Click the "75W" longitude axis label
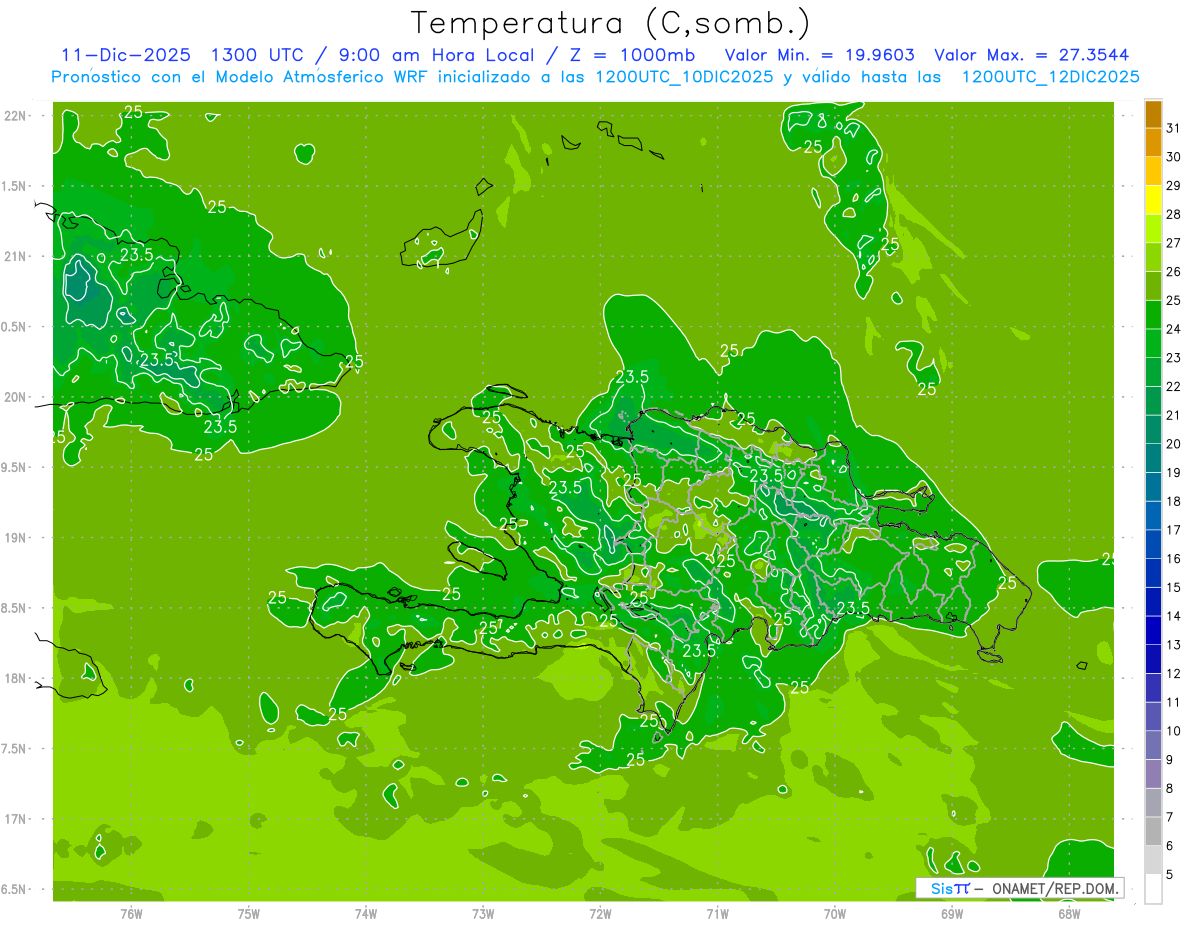 click(x=248, y=913)
